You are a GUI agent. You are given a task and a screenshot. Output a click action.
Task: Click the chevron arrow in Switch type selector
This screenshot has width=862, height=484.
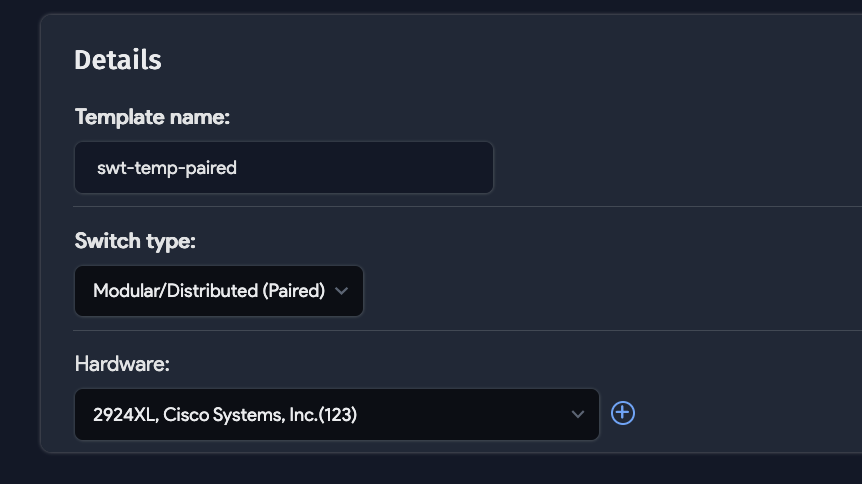click(341, 291)
